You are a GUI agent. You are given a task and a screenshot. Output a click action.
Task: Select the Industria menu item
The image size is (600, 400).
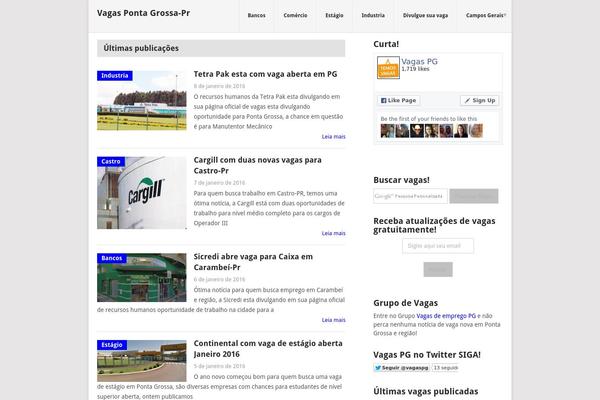click(x=373, y=15)
